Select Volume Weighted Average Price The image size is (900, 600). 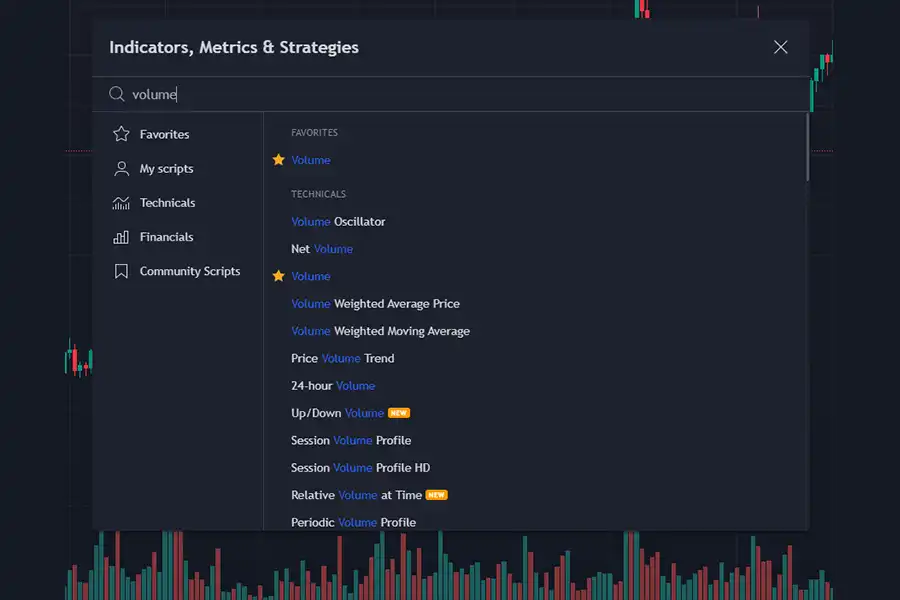click(x=375, y=304)
